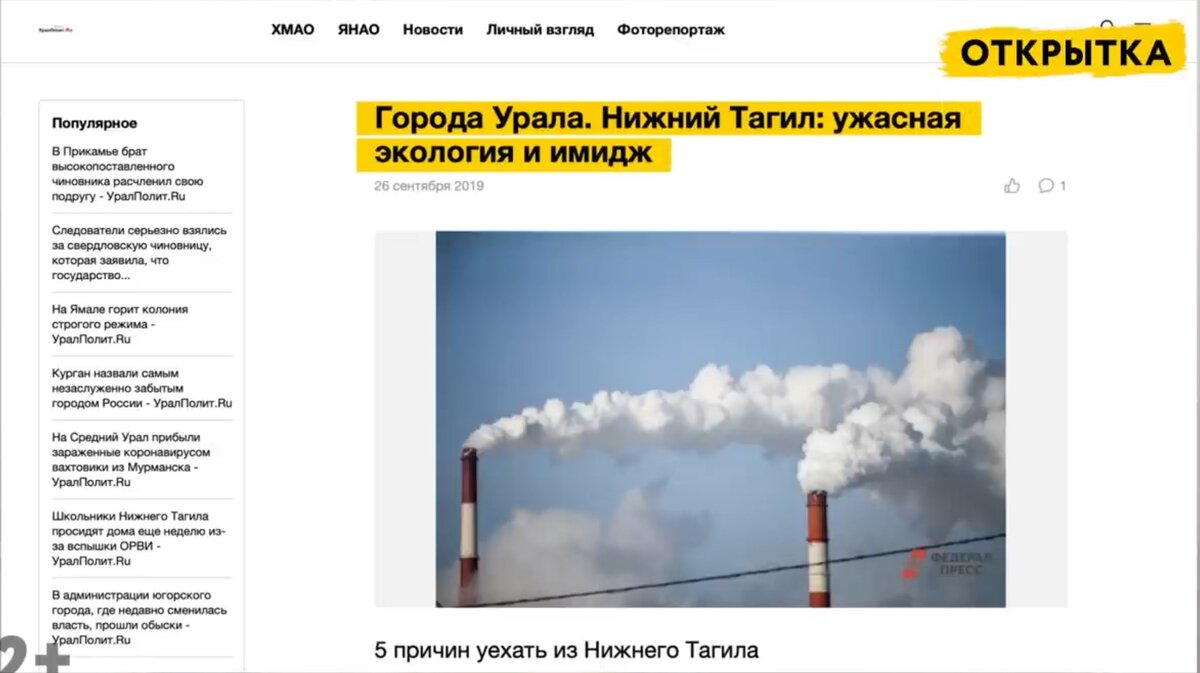This screenshot has height=673, width=1200.
Task: Open югорский город обыски article
Action: tap(140, 617)
